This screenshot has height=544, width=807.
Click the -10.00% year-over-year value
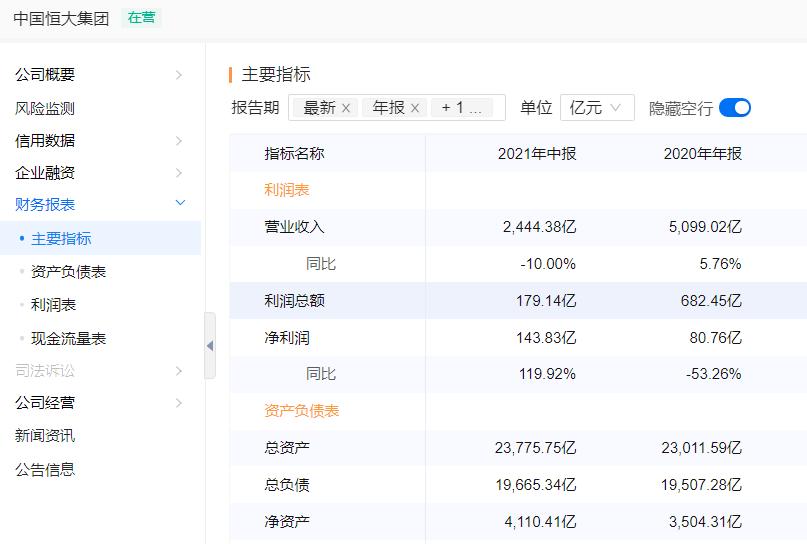pos(548,264)
